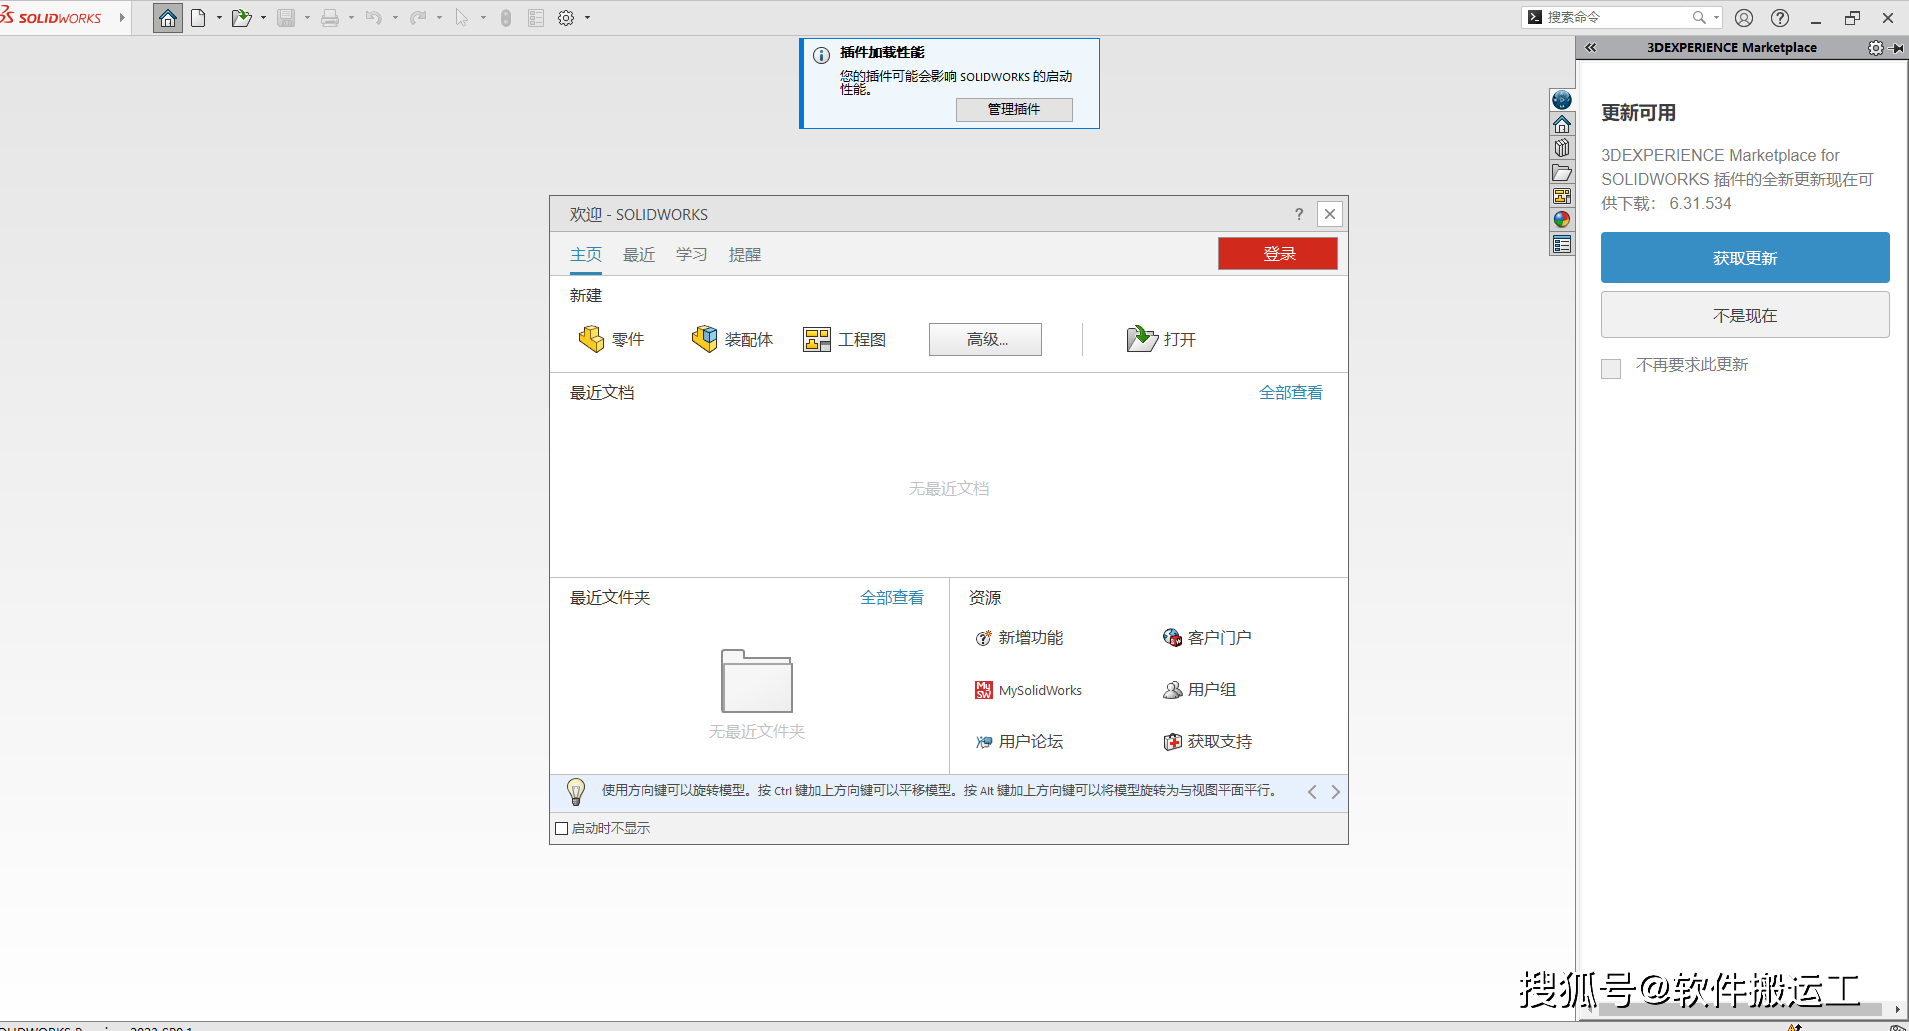Open the New document dropdown arrow
Viewport: 1909px width, 1031px height.
[x=219, y=18]
